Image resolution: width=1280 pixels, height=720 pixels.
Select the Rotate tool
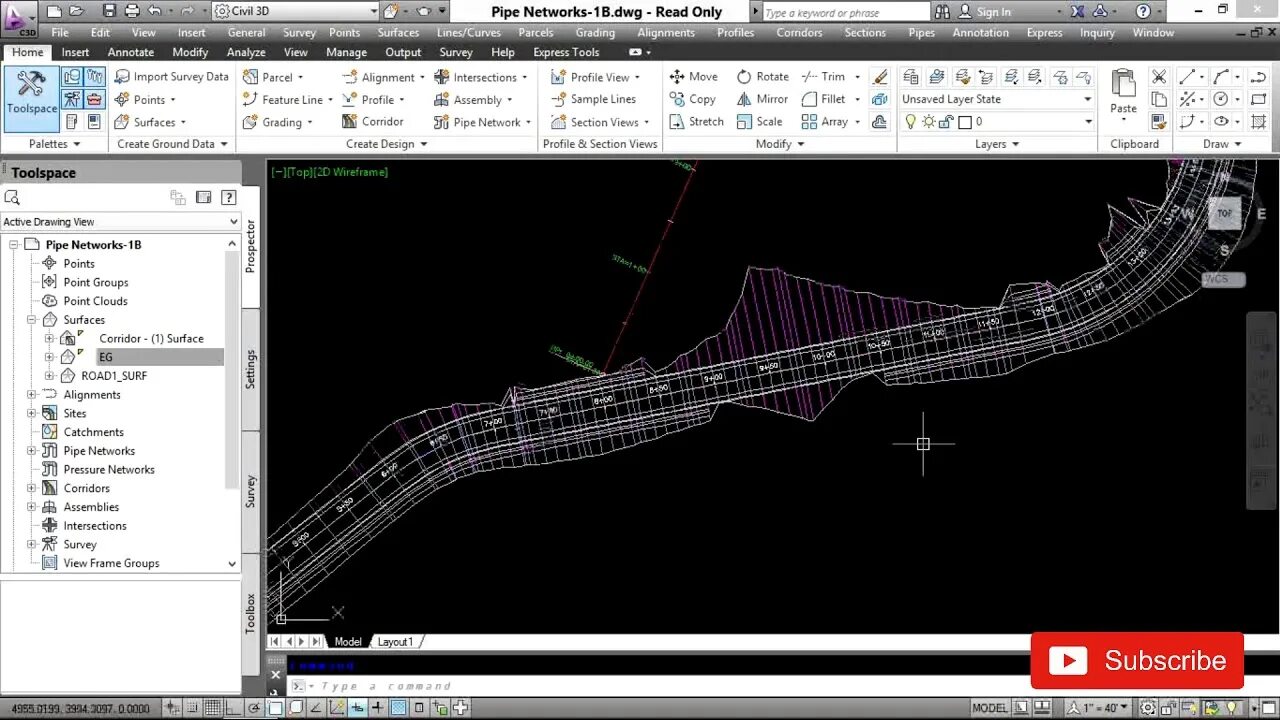tap(763, 76)
